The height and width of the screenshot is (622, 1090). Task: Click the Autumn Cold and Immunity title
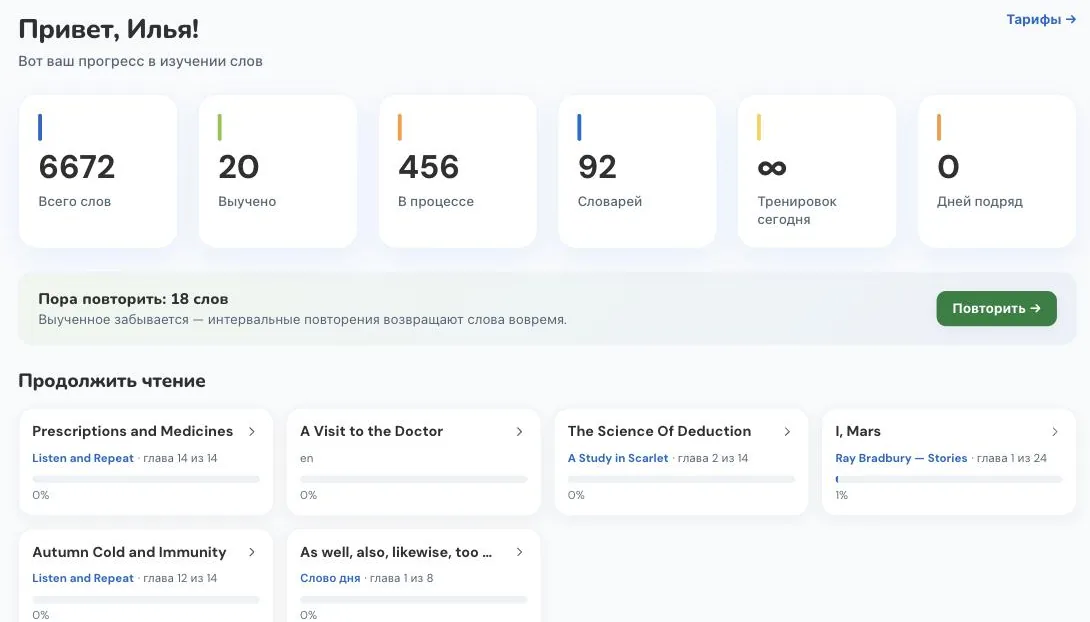129,552
